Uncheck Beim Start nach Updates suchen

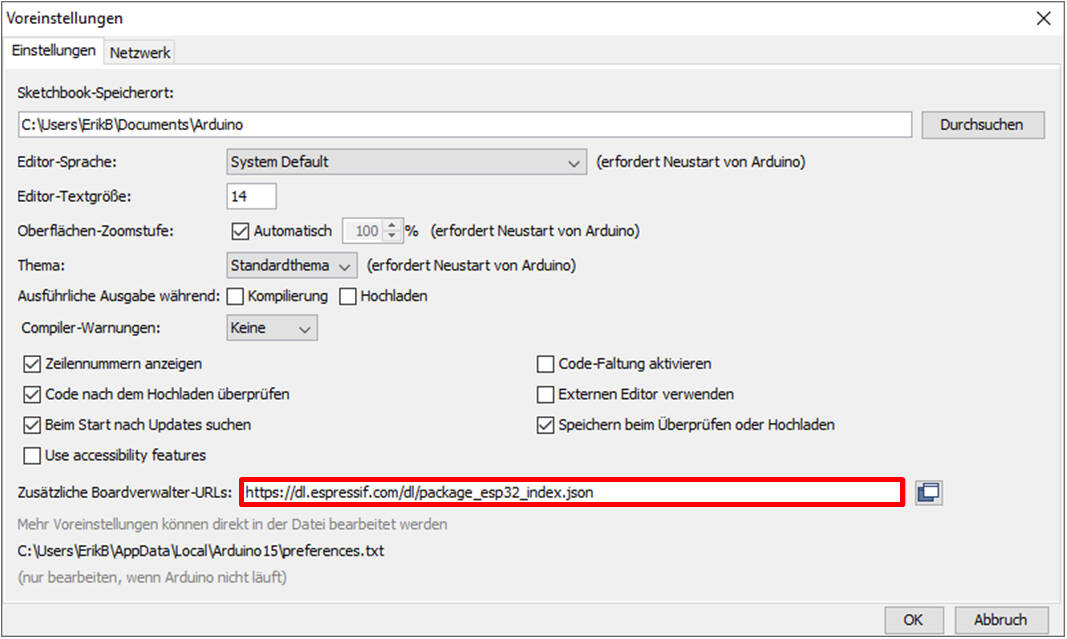click(x=30, y=425)
